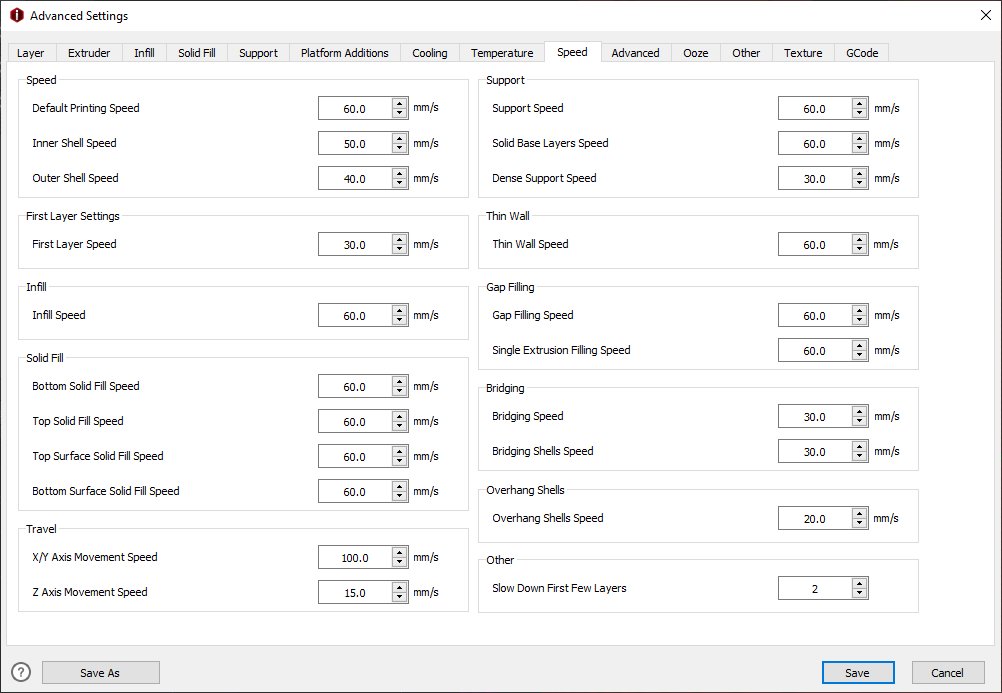Viewport: 1002px width, 693px height.
Task: Decrease Z Axis Movement Speed down arrow
Action: tap(400, 598)
